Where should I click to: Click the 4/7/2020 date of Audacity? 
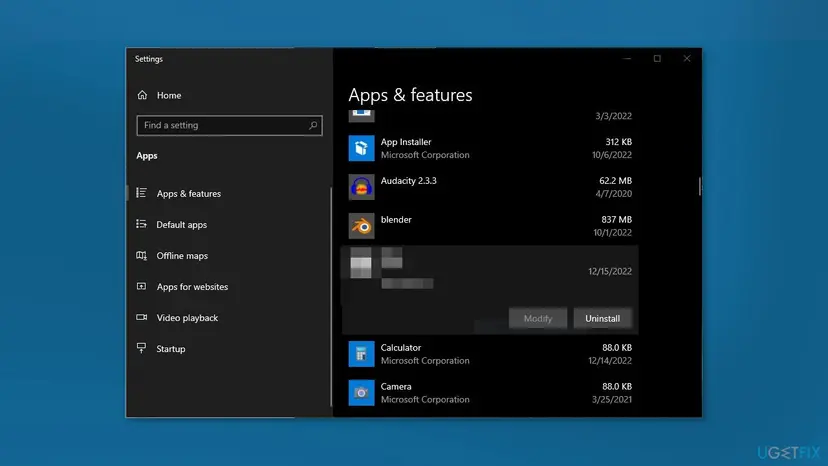pyautogui.click(x=614, y=193)
